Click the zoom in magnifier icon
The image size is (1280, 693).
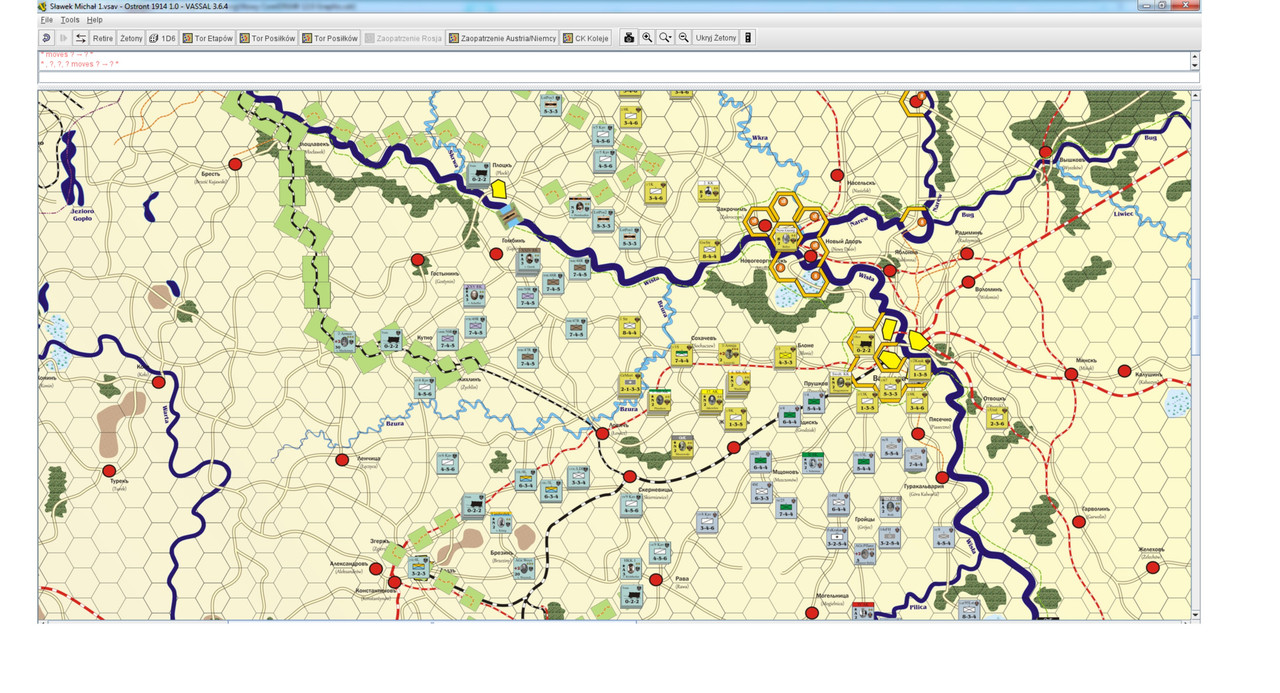pyautogui.click(x=647, y=38)
